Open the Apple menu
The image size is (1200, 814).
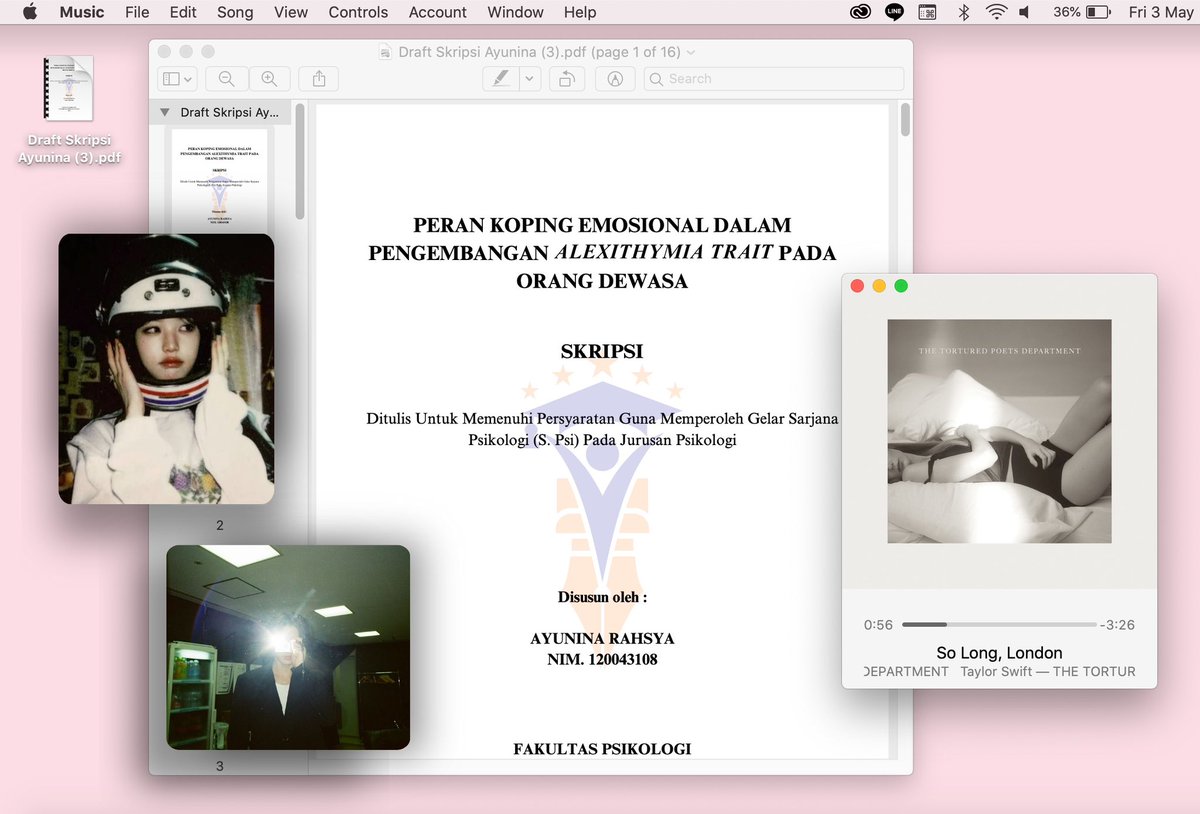[x=29, y=12]
